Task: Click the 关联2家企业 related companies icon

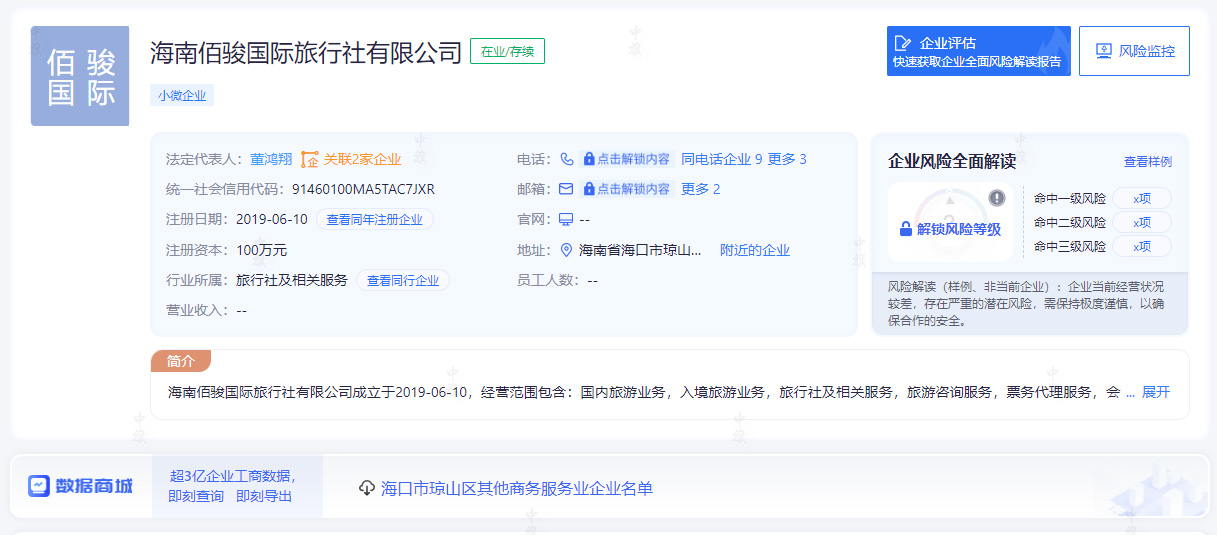Action: click(310, 159)
